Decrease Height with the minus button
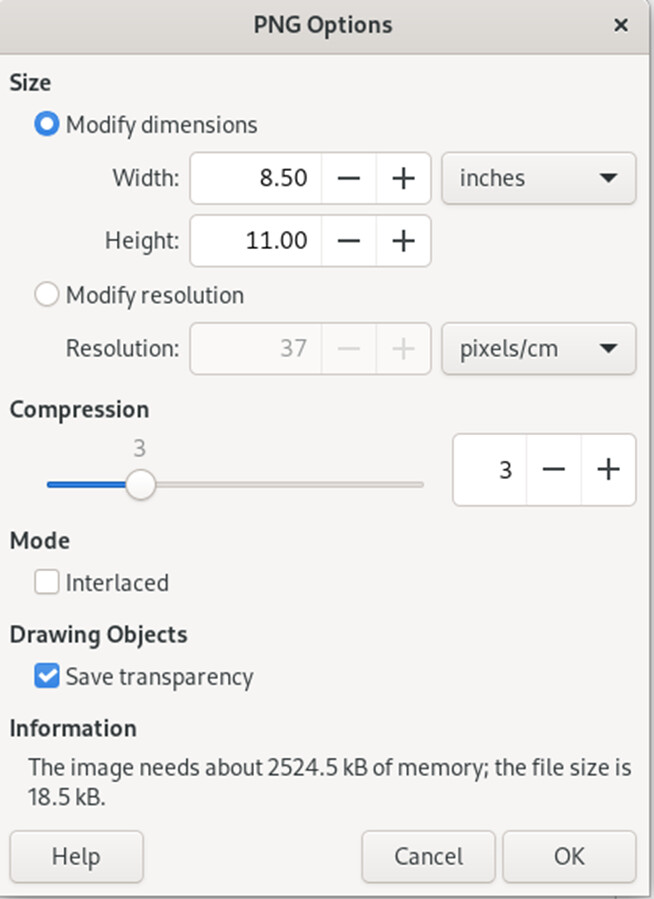 coord(349,241)
